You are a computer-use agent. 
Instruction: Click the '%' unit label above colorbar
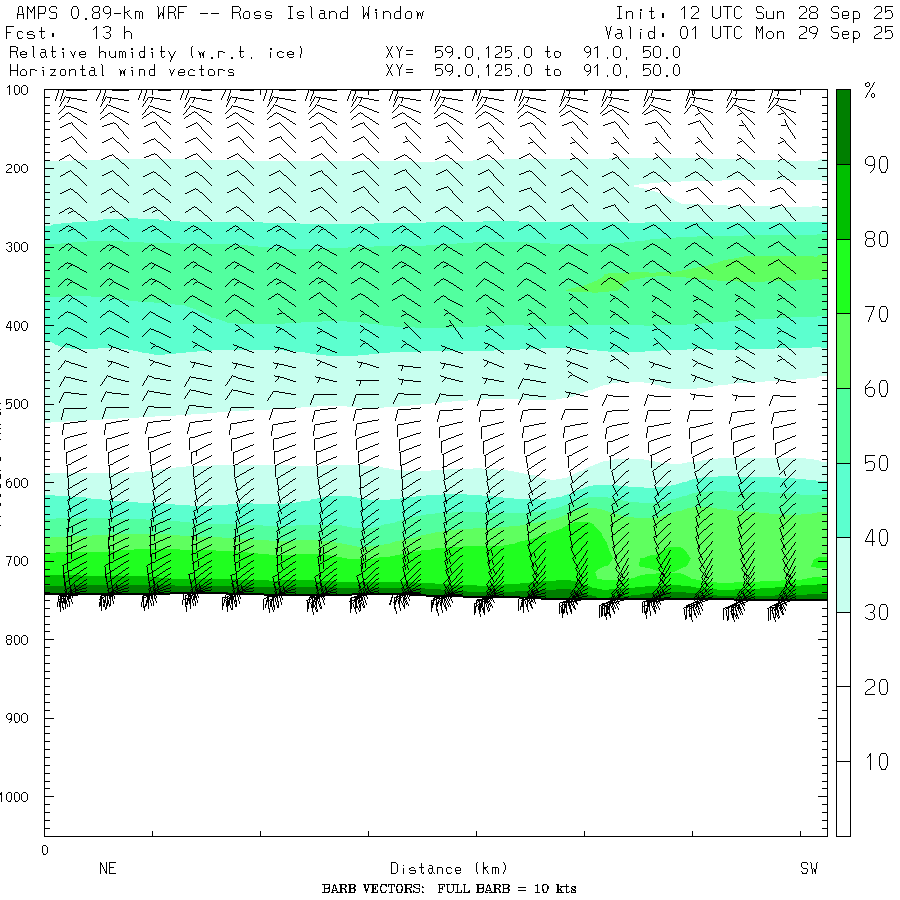click(x=870, y=91)
